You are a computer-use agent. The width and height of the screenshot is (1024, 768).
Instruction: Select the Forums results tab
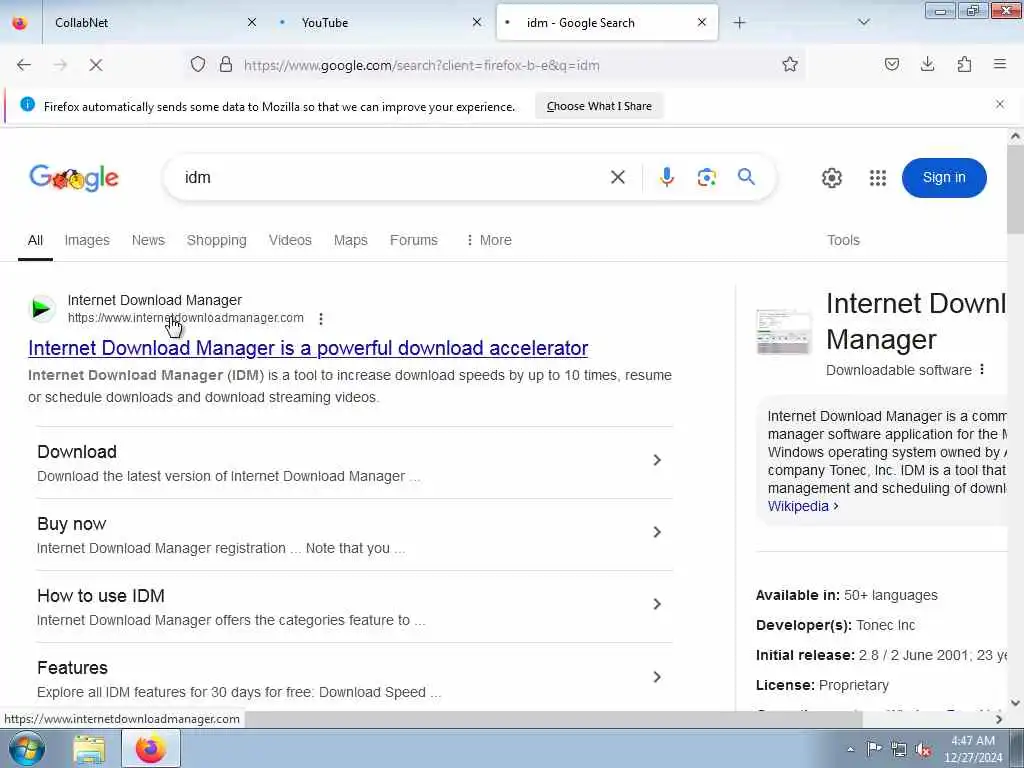click(x=413, y=240)
